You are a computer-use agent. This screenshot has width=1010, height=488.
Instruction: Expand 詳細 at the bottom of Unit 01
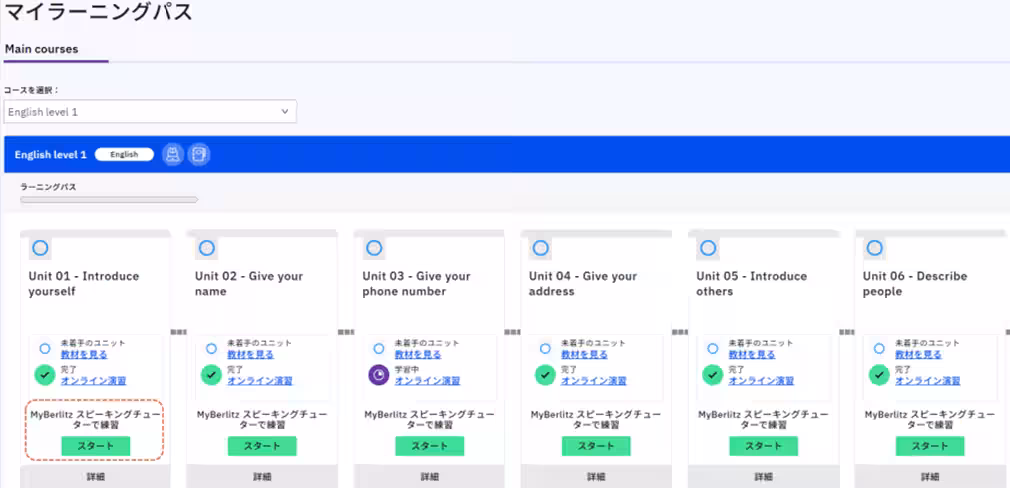95,477
